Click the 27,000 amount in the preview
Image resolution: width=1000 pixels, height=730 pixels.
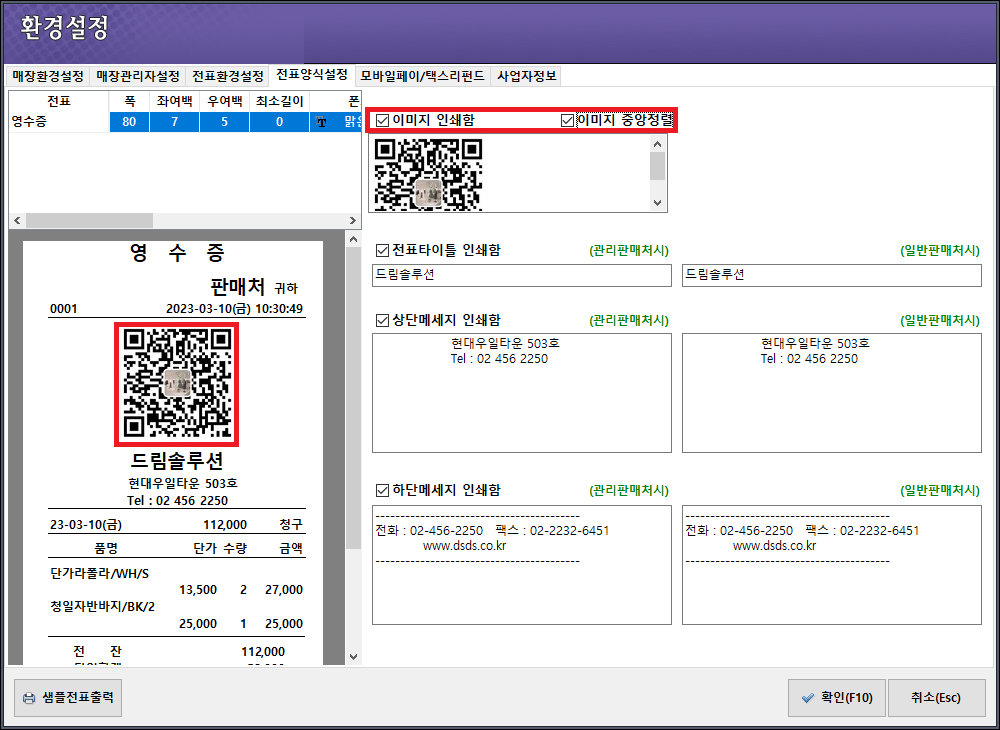(x=284, y=590)
